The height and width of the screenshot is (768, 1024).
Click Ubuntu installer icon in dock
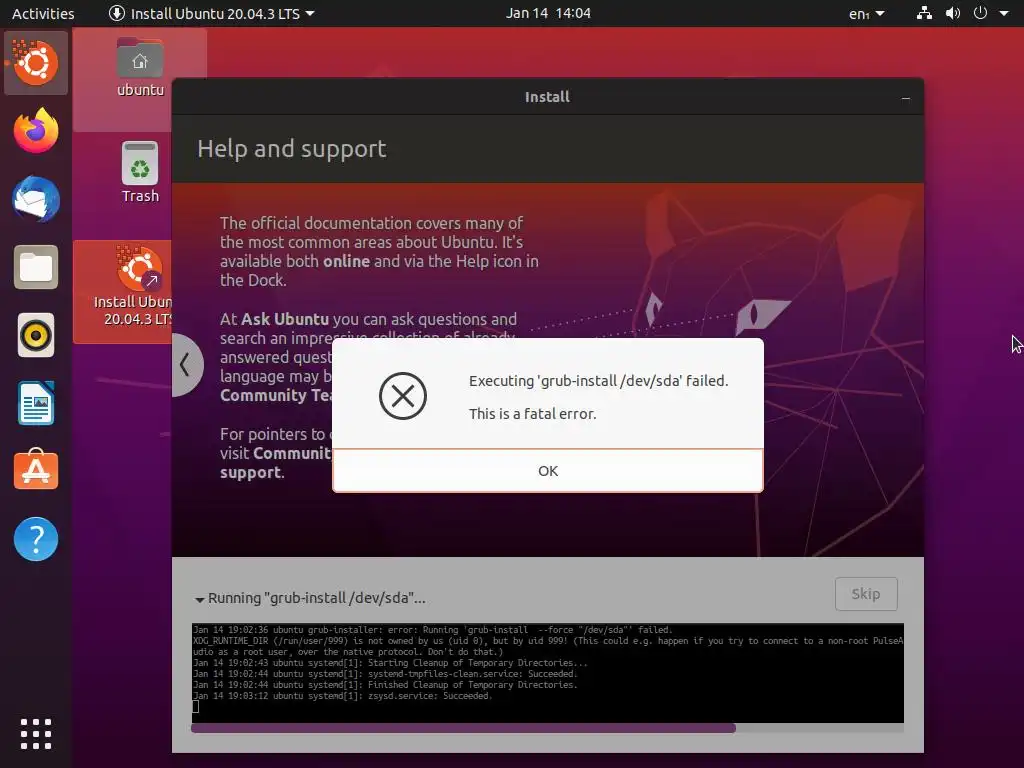(x=36, y=63)
